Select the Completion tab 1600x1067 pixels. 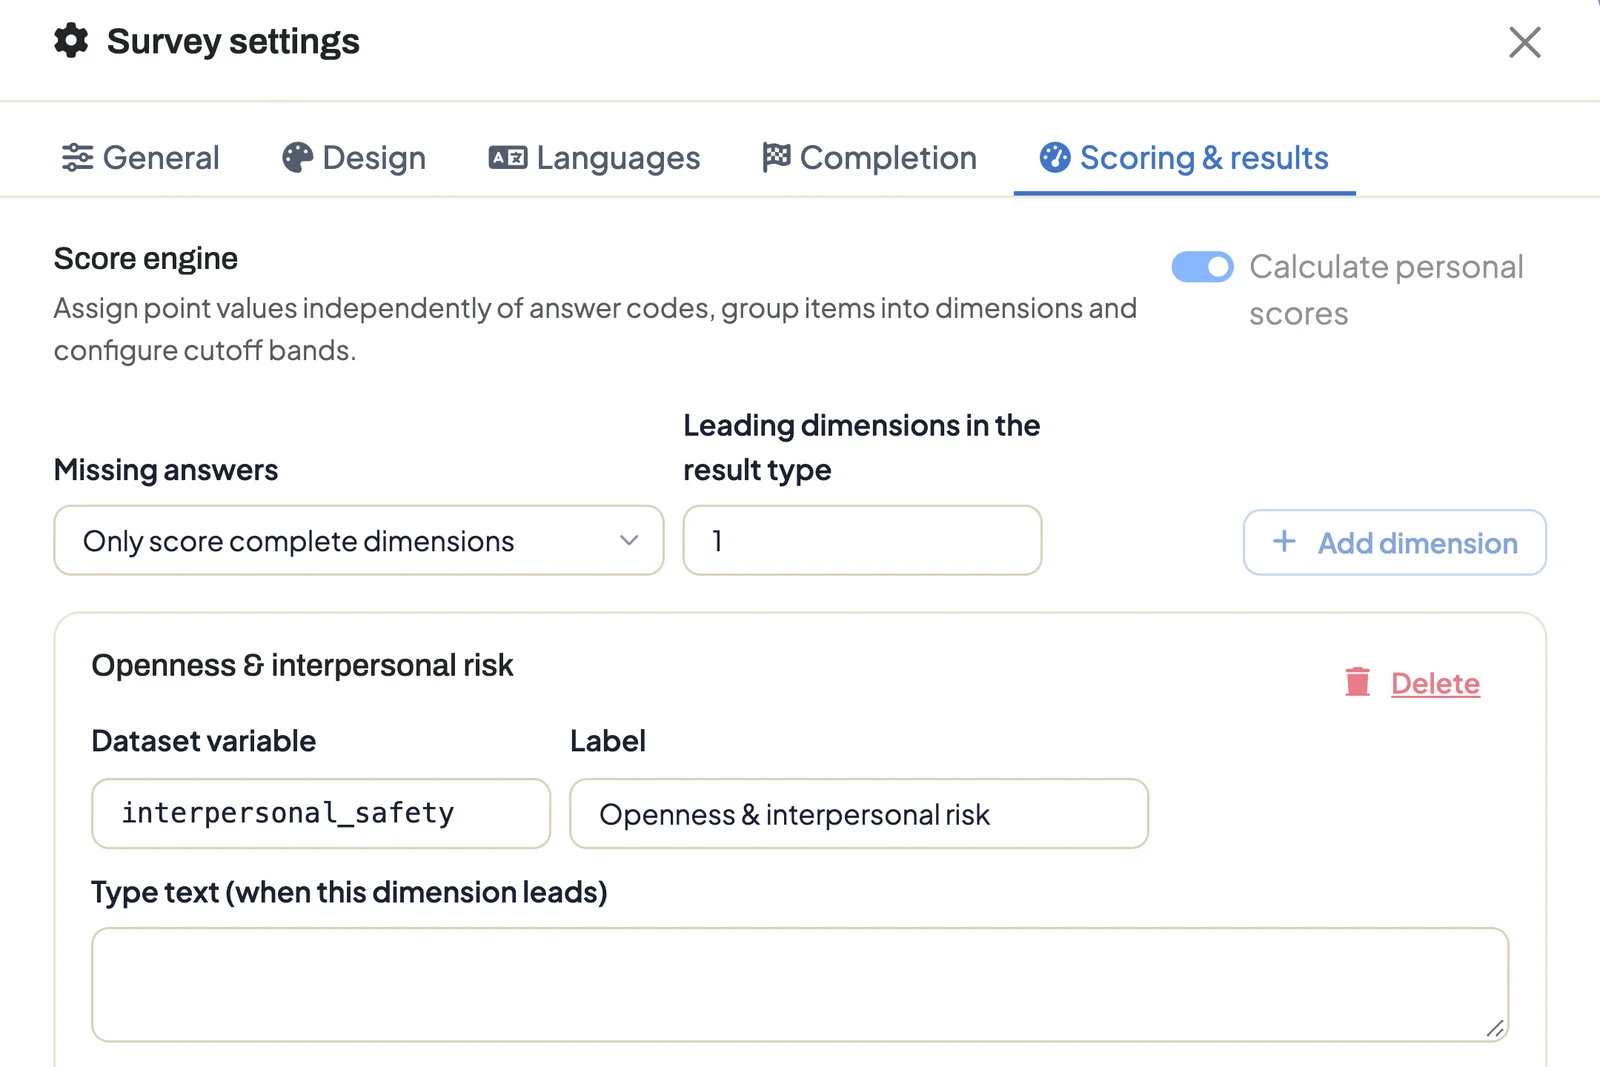(869, 157)
